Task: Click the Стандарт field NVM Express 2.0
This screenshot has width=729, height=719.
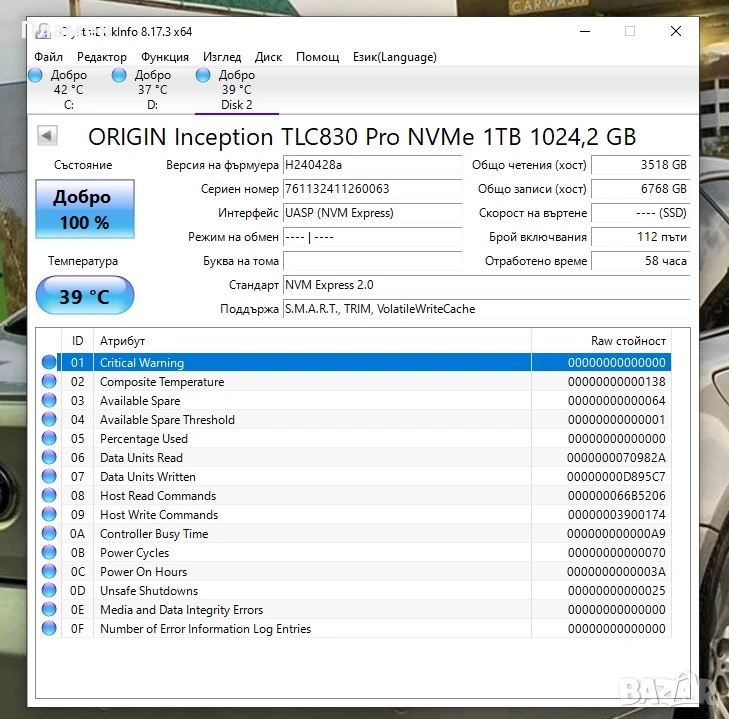Action: pyautogui.click(x=486, y=285)
